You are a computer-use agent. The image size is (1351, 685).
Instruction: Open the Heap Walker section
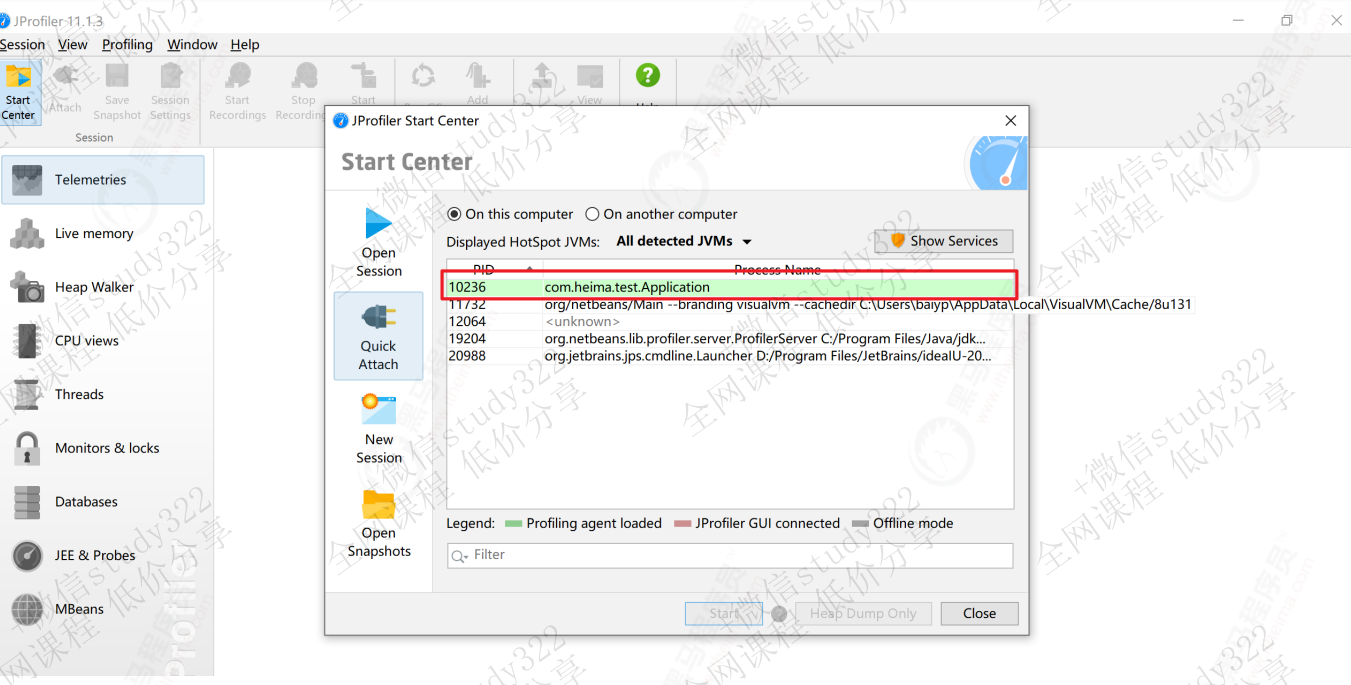[x=103, y=287]
